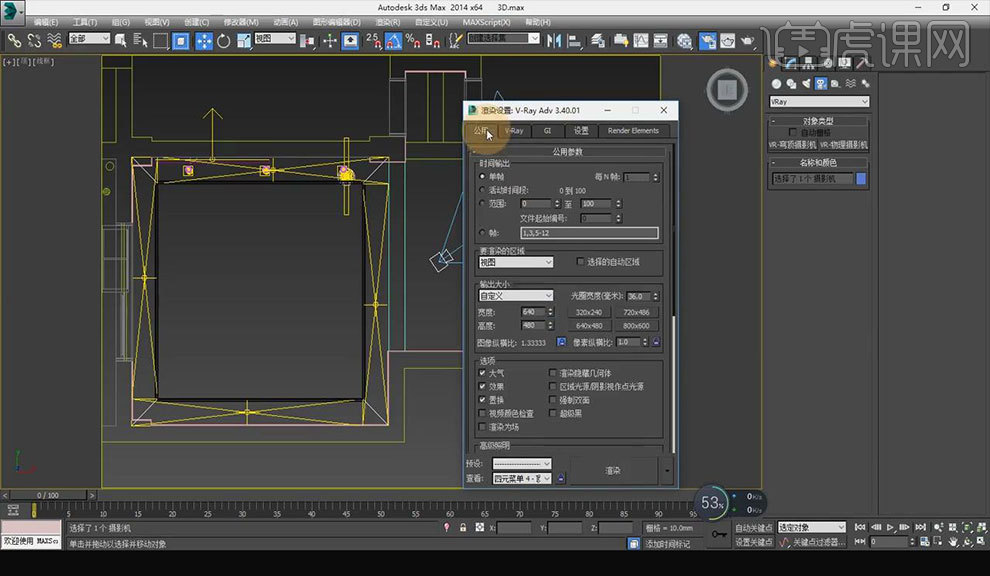990x576 pixels.
Task: Activate the Select and Scale tool
Action: click(x=244, y=41)
